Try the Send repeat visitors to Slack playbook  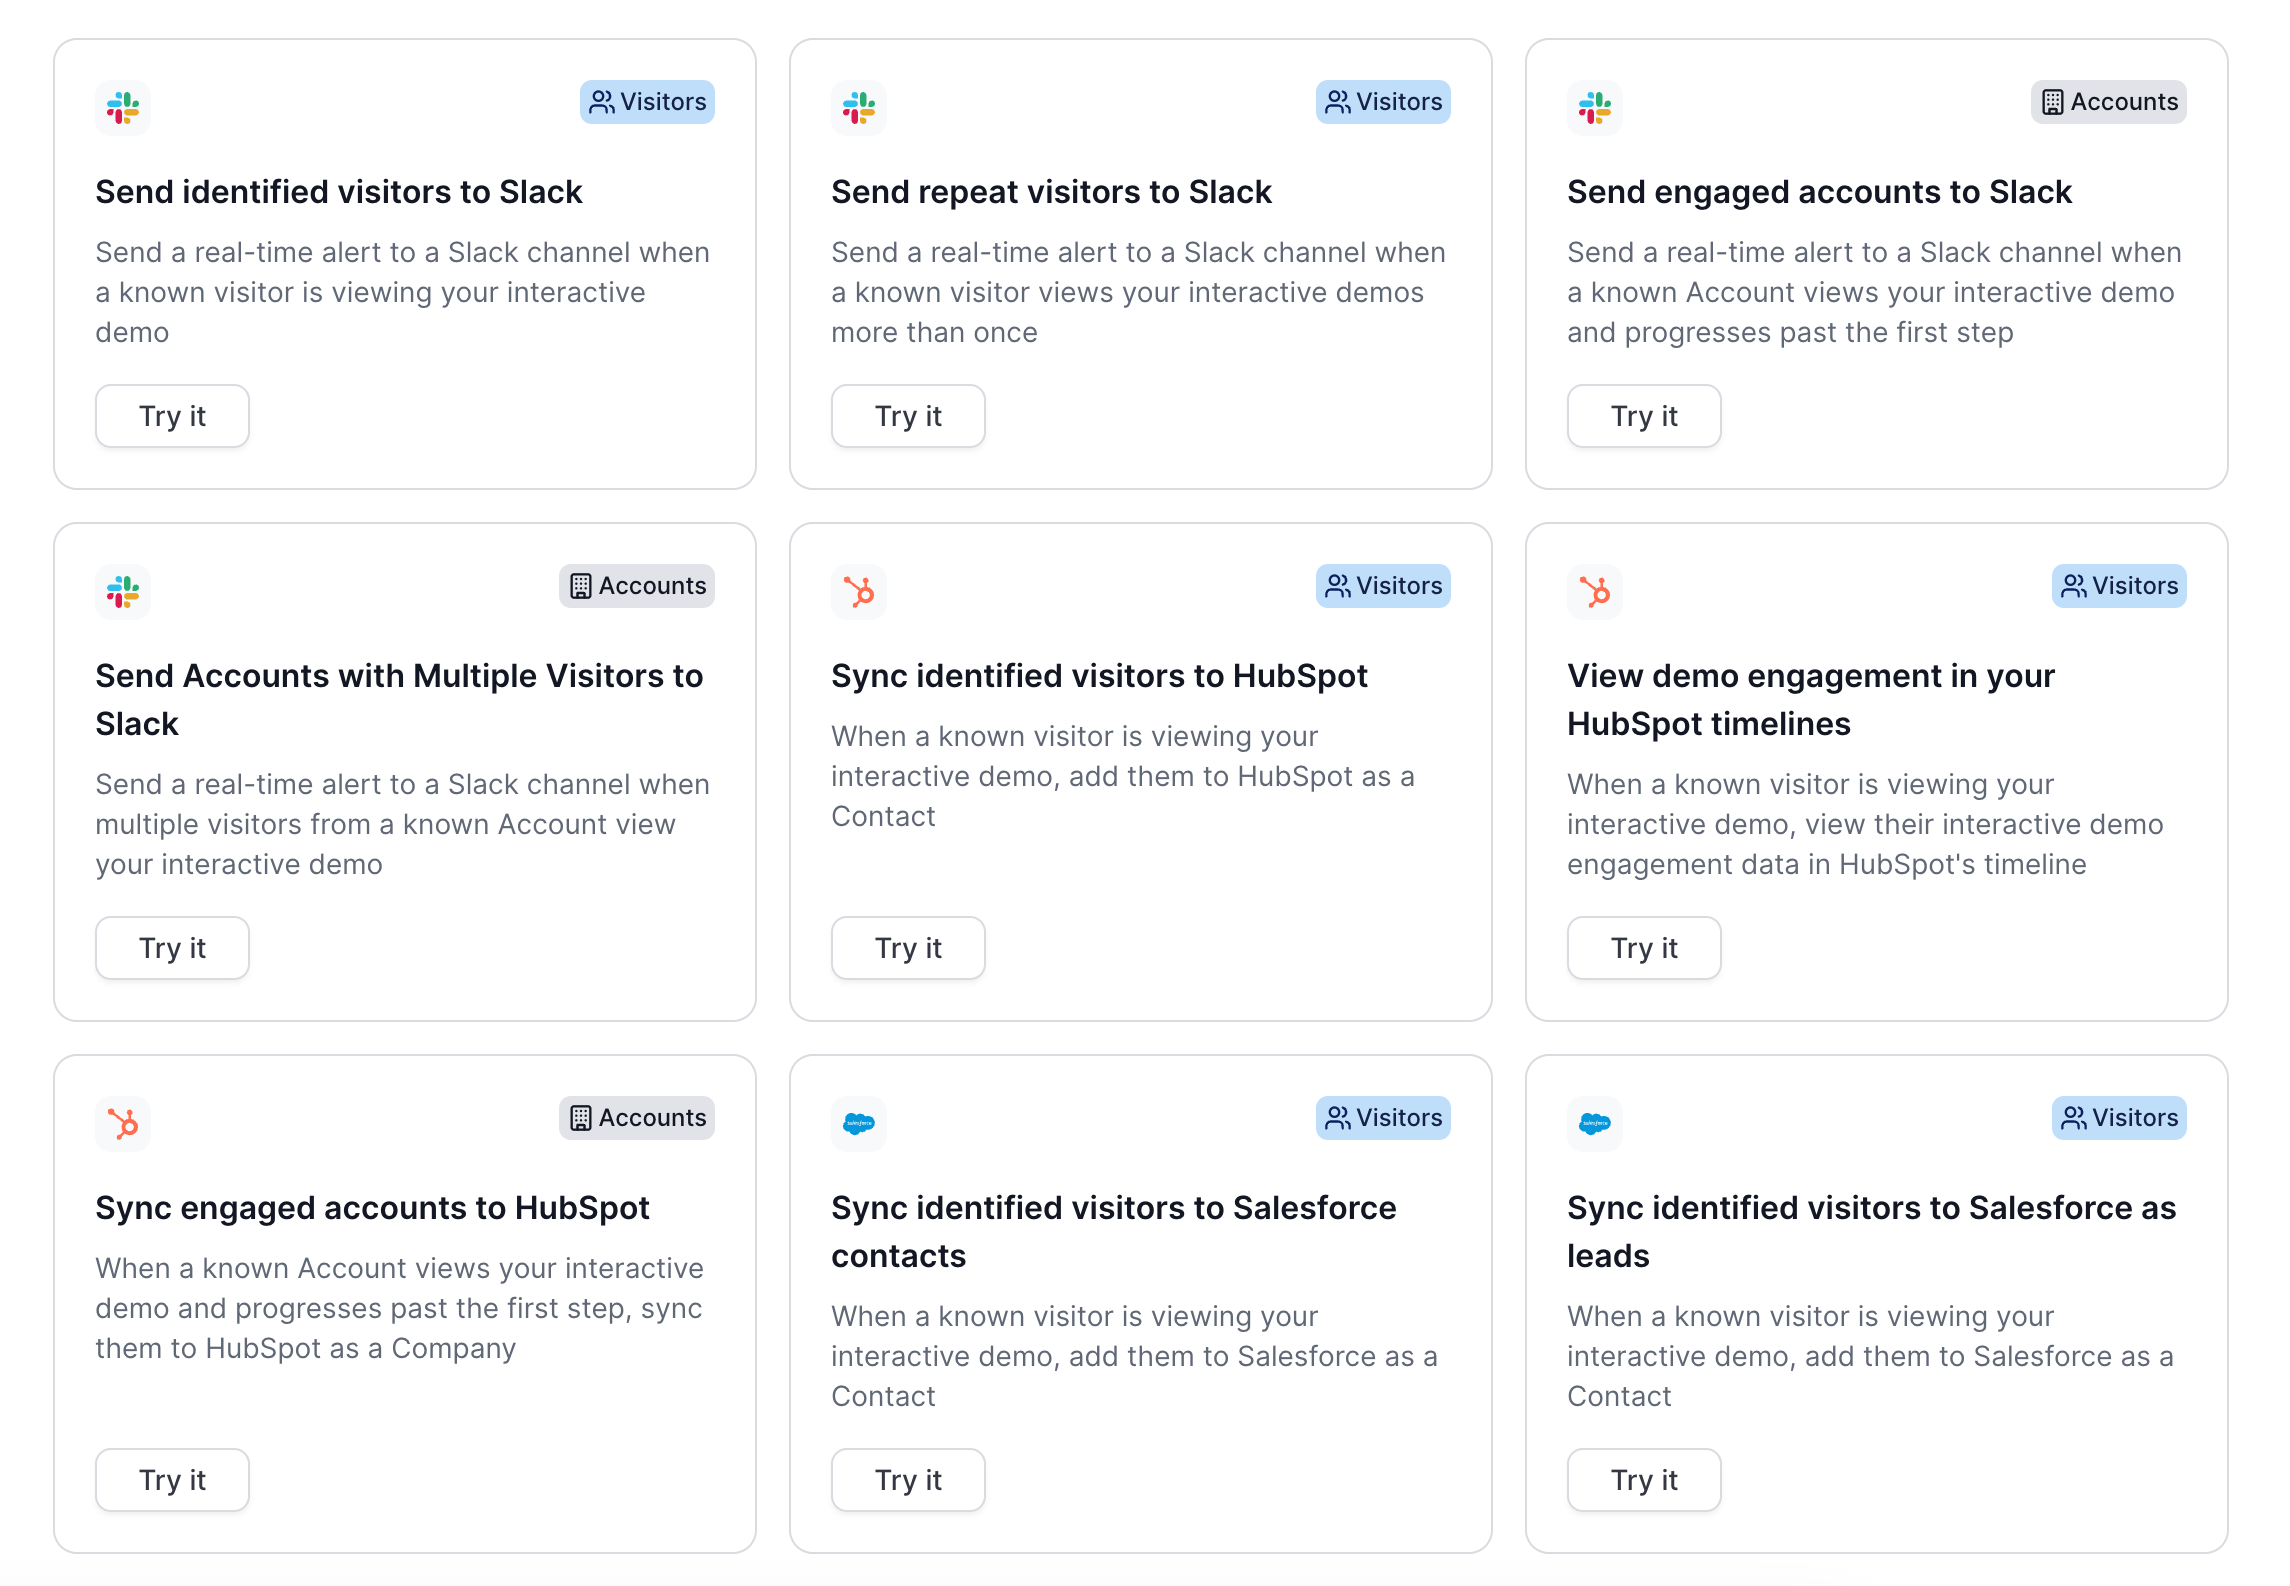coord(908,416)
